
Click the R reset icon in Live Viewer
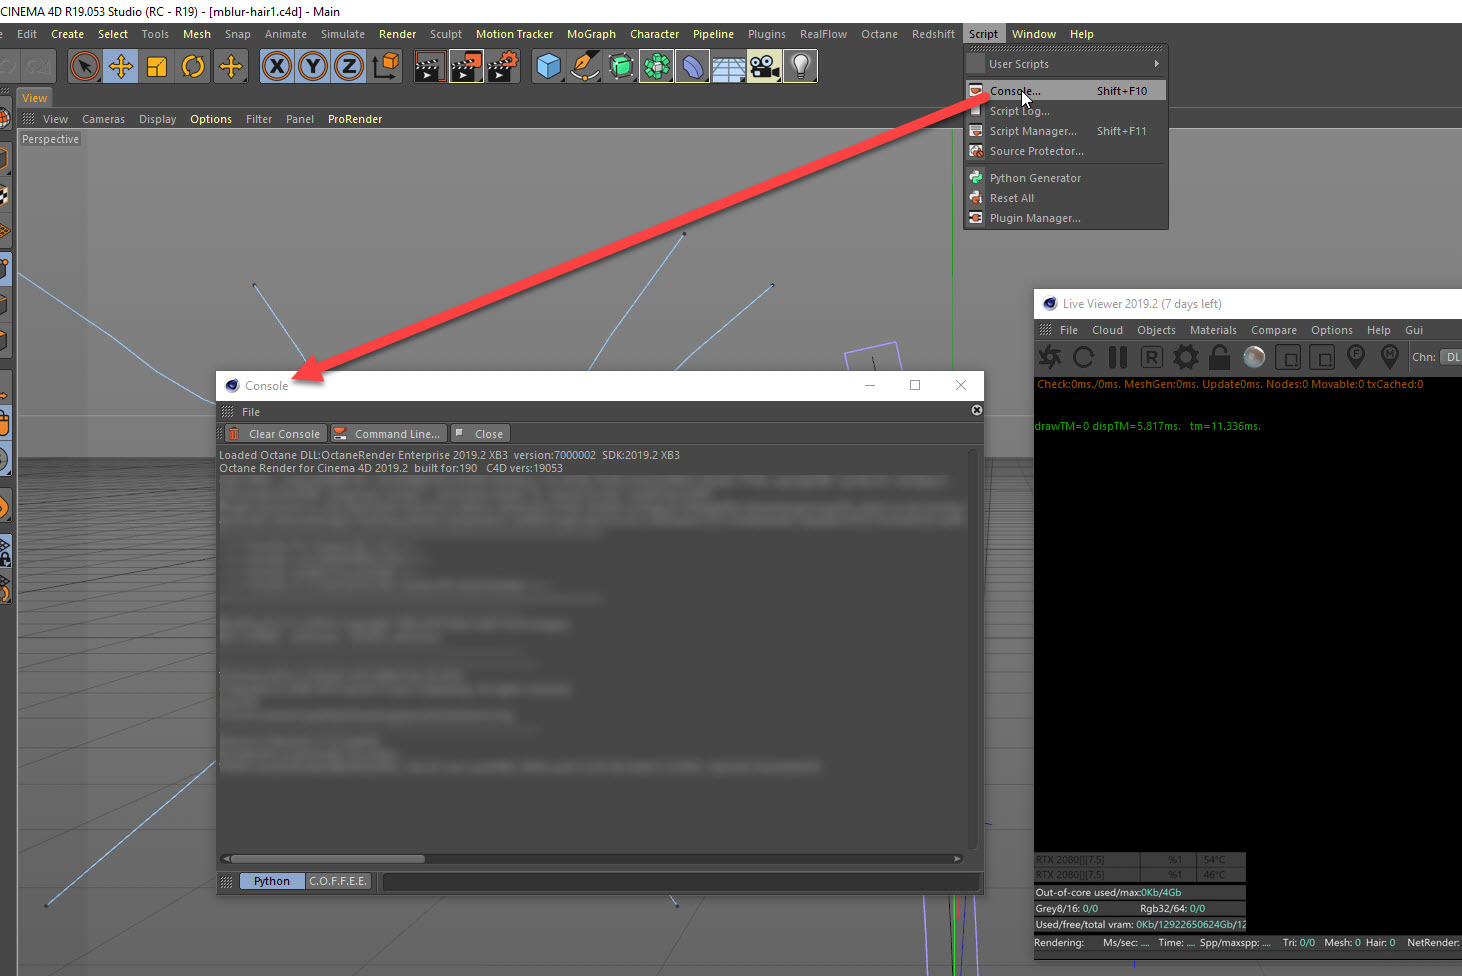tap(1152, 357)
